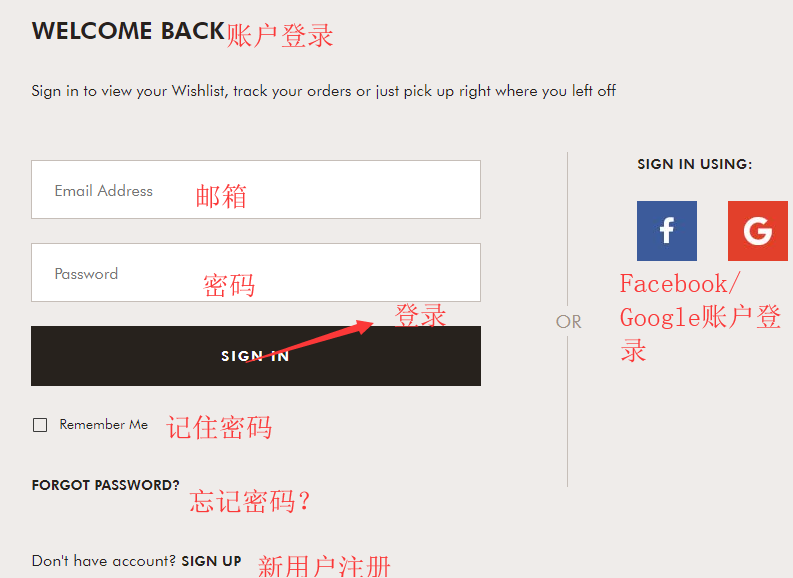Click the red 账户登录 annotation
Image resolution: width=793 pixels, height=578 pixels.
[x=280, y=36]
